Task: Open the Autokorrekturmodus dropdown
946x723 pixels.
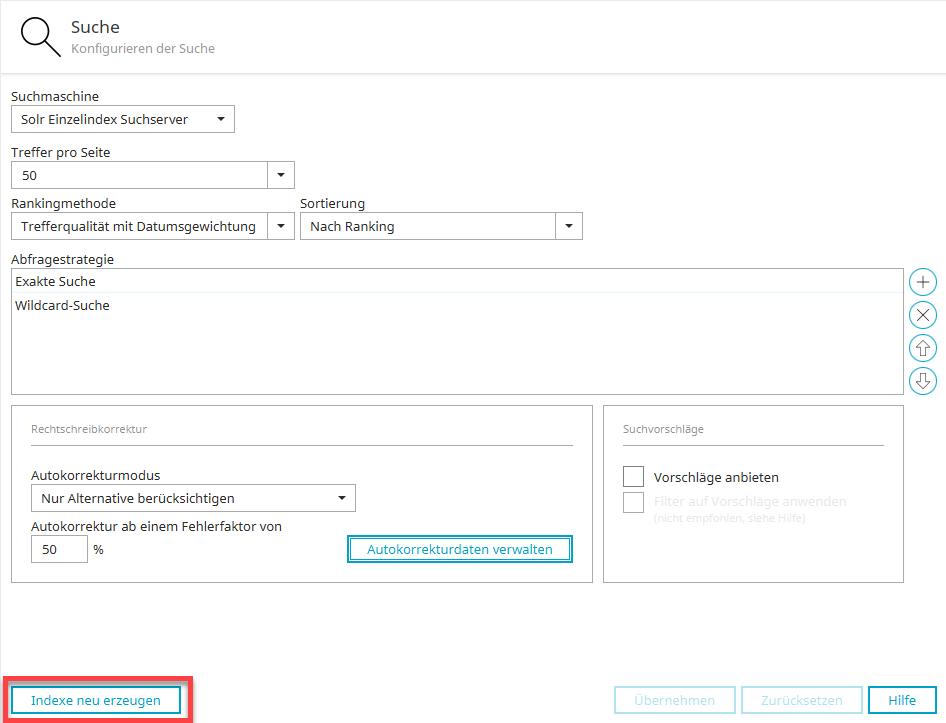Action: (193, 498)
